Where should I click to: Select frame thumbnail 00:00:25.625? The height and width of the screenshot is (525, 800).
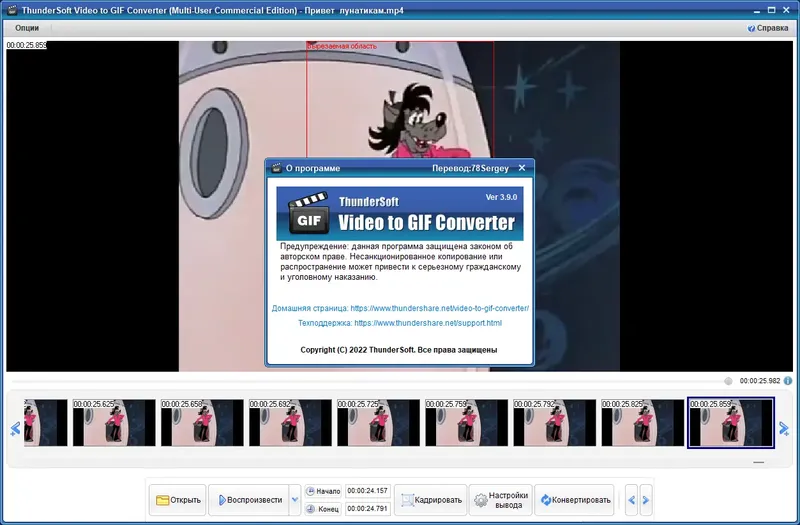114,422
